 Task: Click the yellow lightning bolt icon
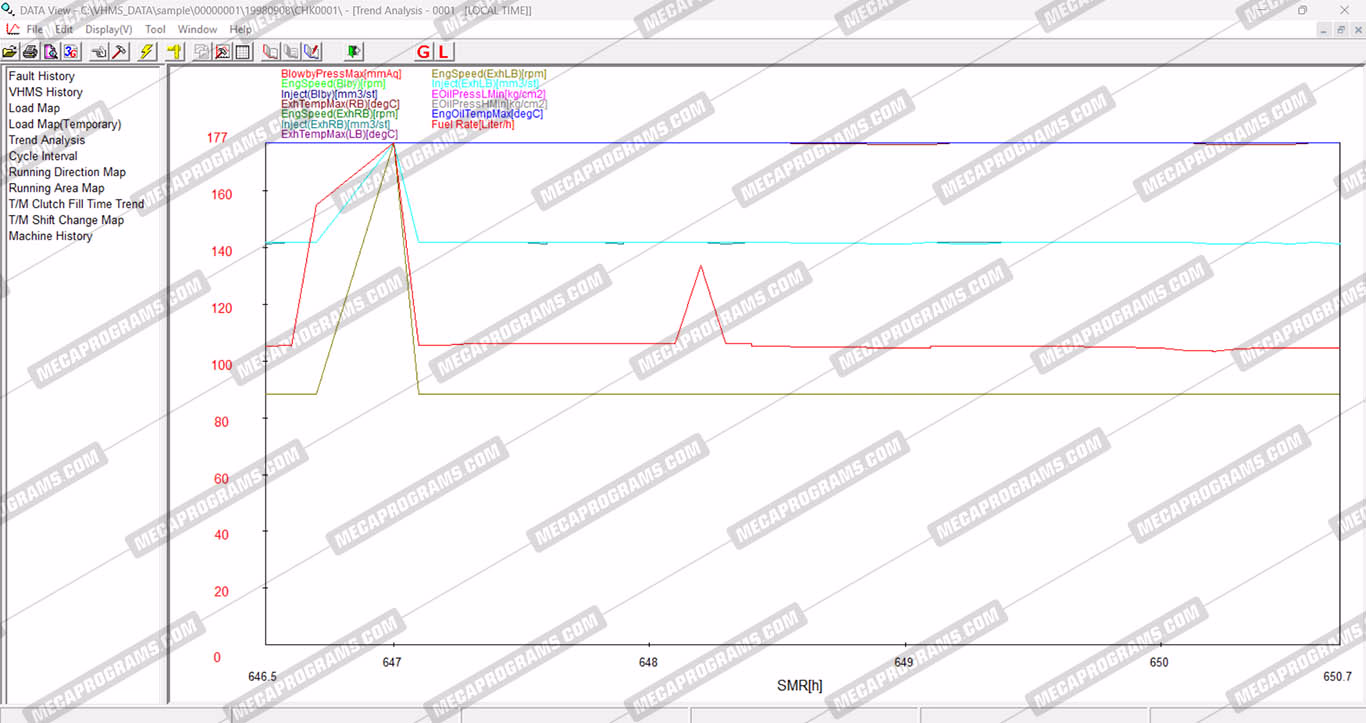pos(147,51)
